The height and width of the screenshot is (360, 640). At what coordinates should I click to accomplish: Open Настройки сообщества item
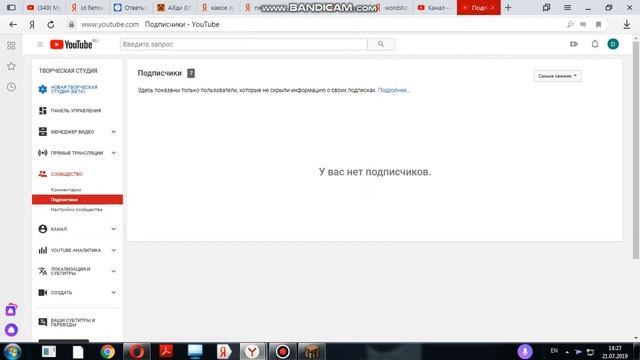(76, 209)
